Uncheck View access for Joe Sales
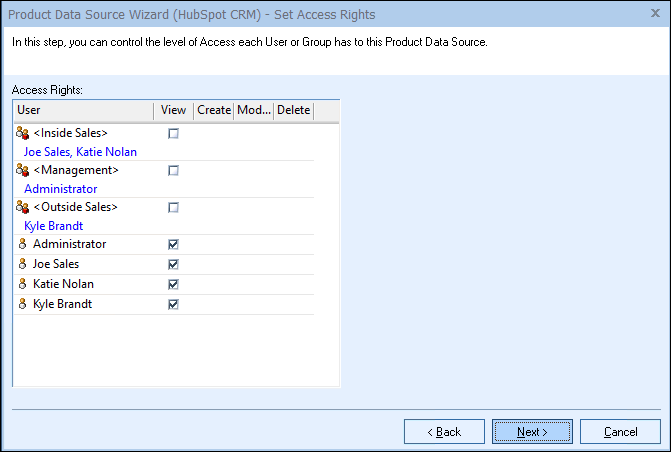The width and height of the screenshot is (671, 452). pyautogui.click(x=173, y=264)
